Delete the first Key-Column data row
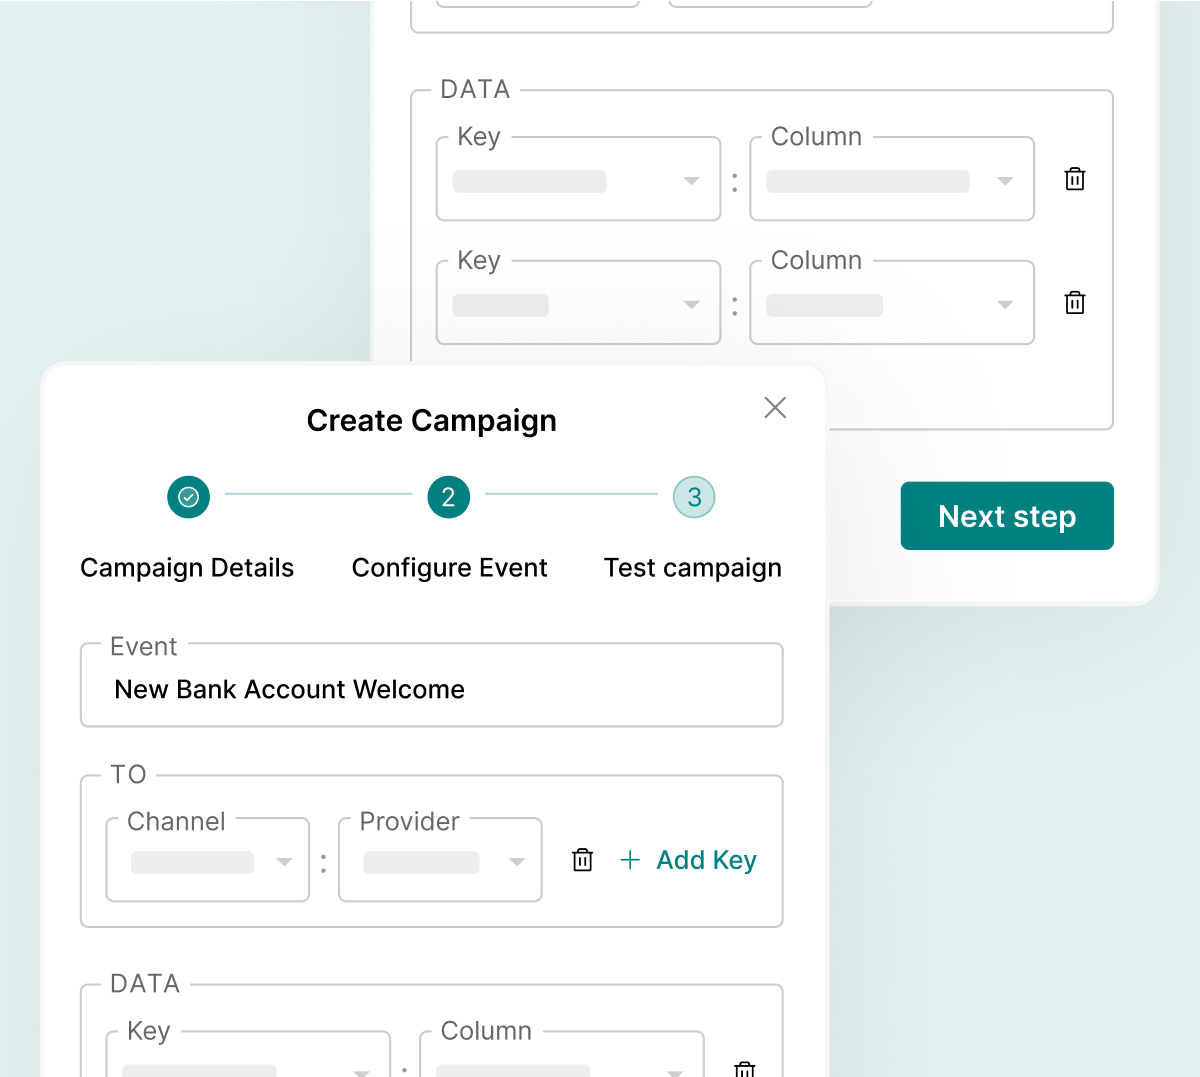This screenshot has width=1200, height=1077. coord(1075,179)
